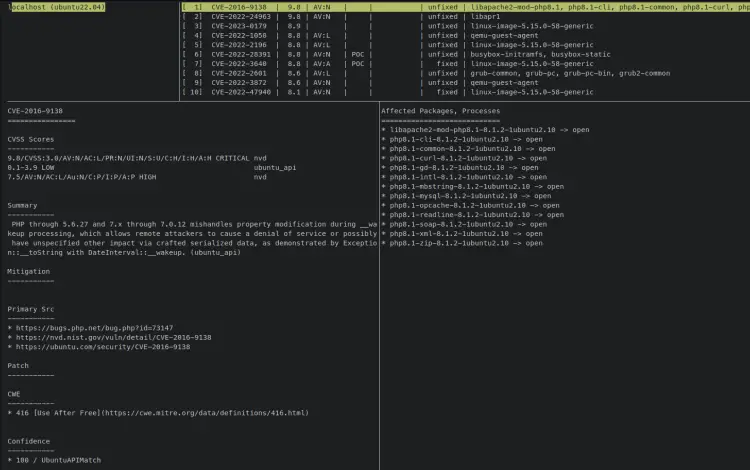Open the ubuntu.com security CVE-2016-9138 link
Viewport: 750px width, 470px height.
click(103, 347)
